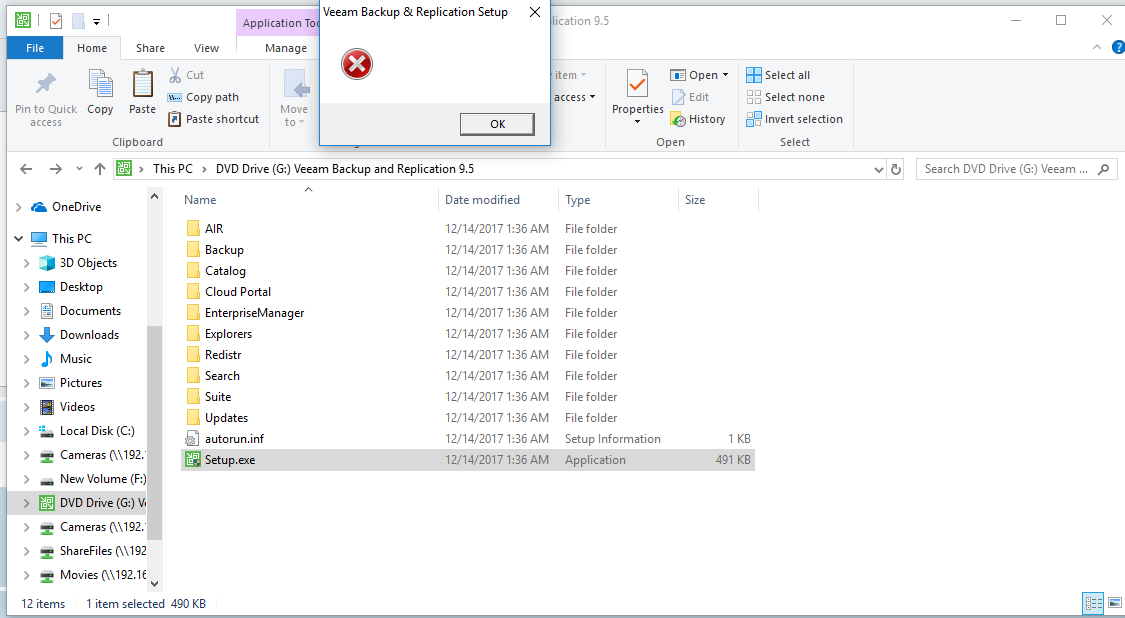This screenshot has width=1125, height=618.
Task: Select ShareFiles network drive in navigation pane
Action: pos(103,551)
